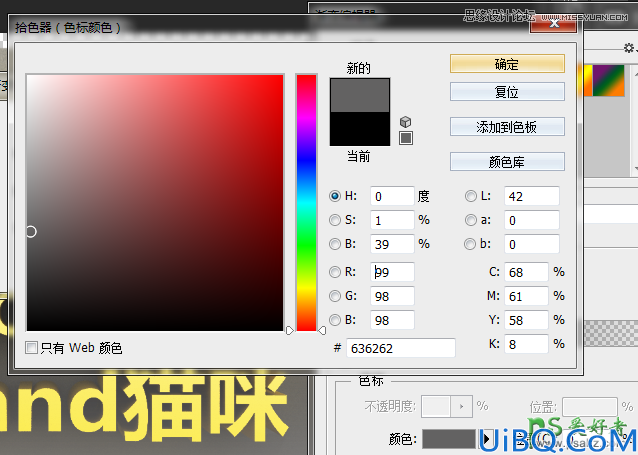Click the Lab b input field

(532, 244)
